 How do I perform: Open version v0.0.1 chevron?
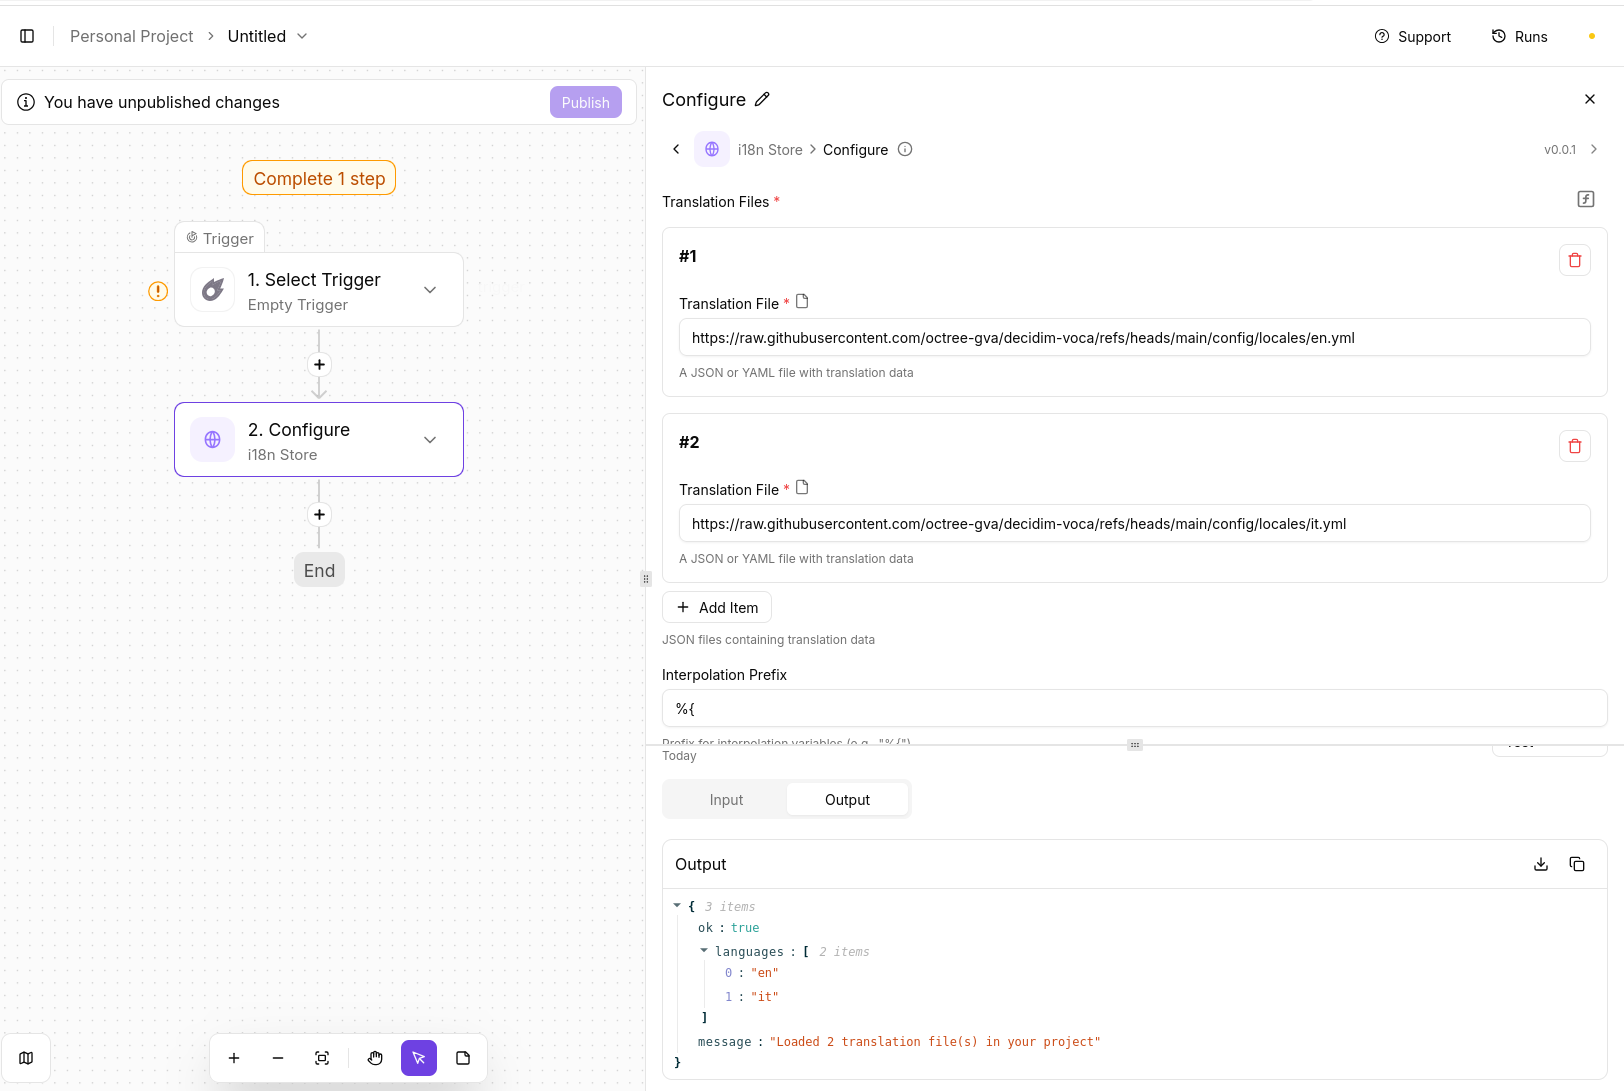click(x=1594, y=149)
